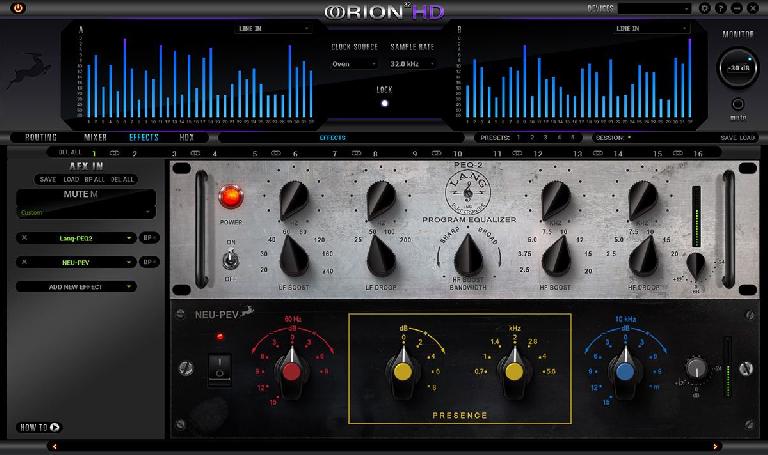Select AFX channel 2
This screenshot has width=768, height=455.
(134, 153)
